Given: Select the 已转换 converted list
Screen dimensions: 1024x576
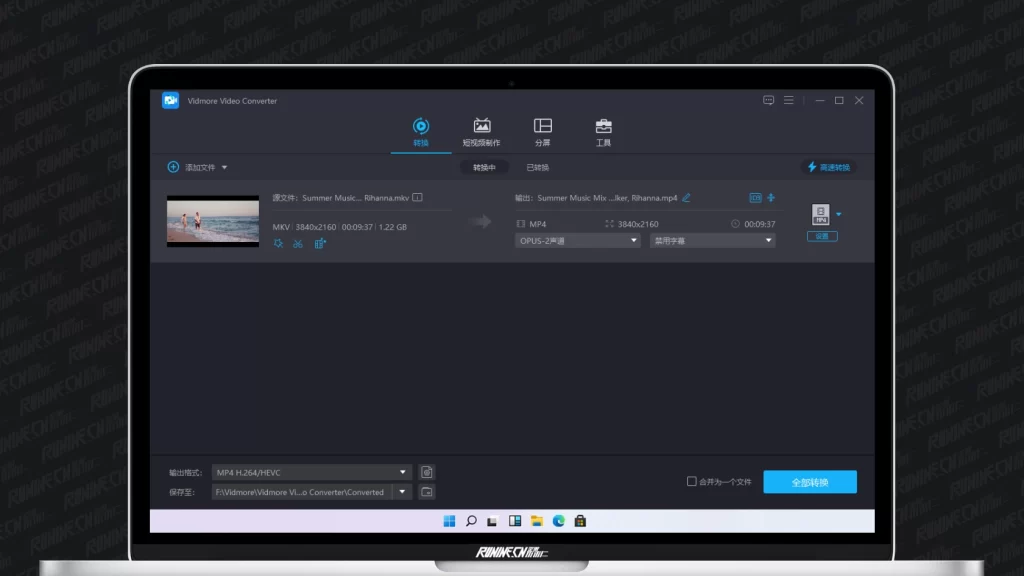Looking at the screenshot, I should 537,168.
